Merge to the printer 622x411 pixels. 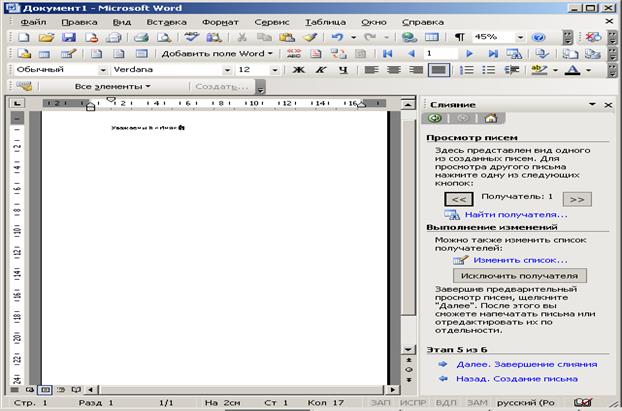coord(593,54)
